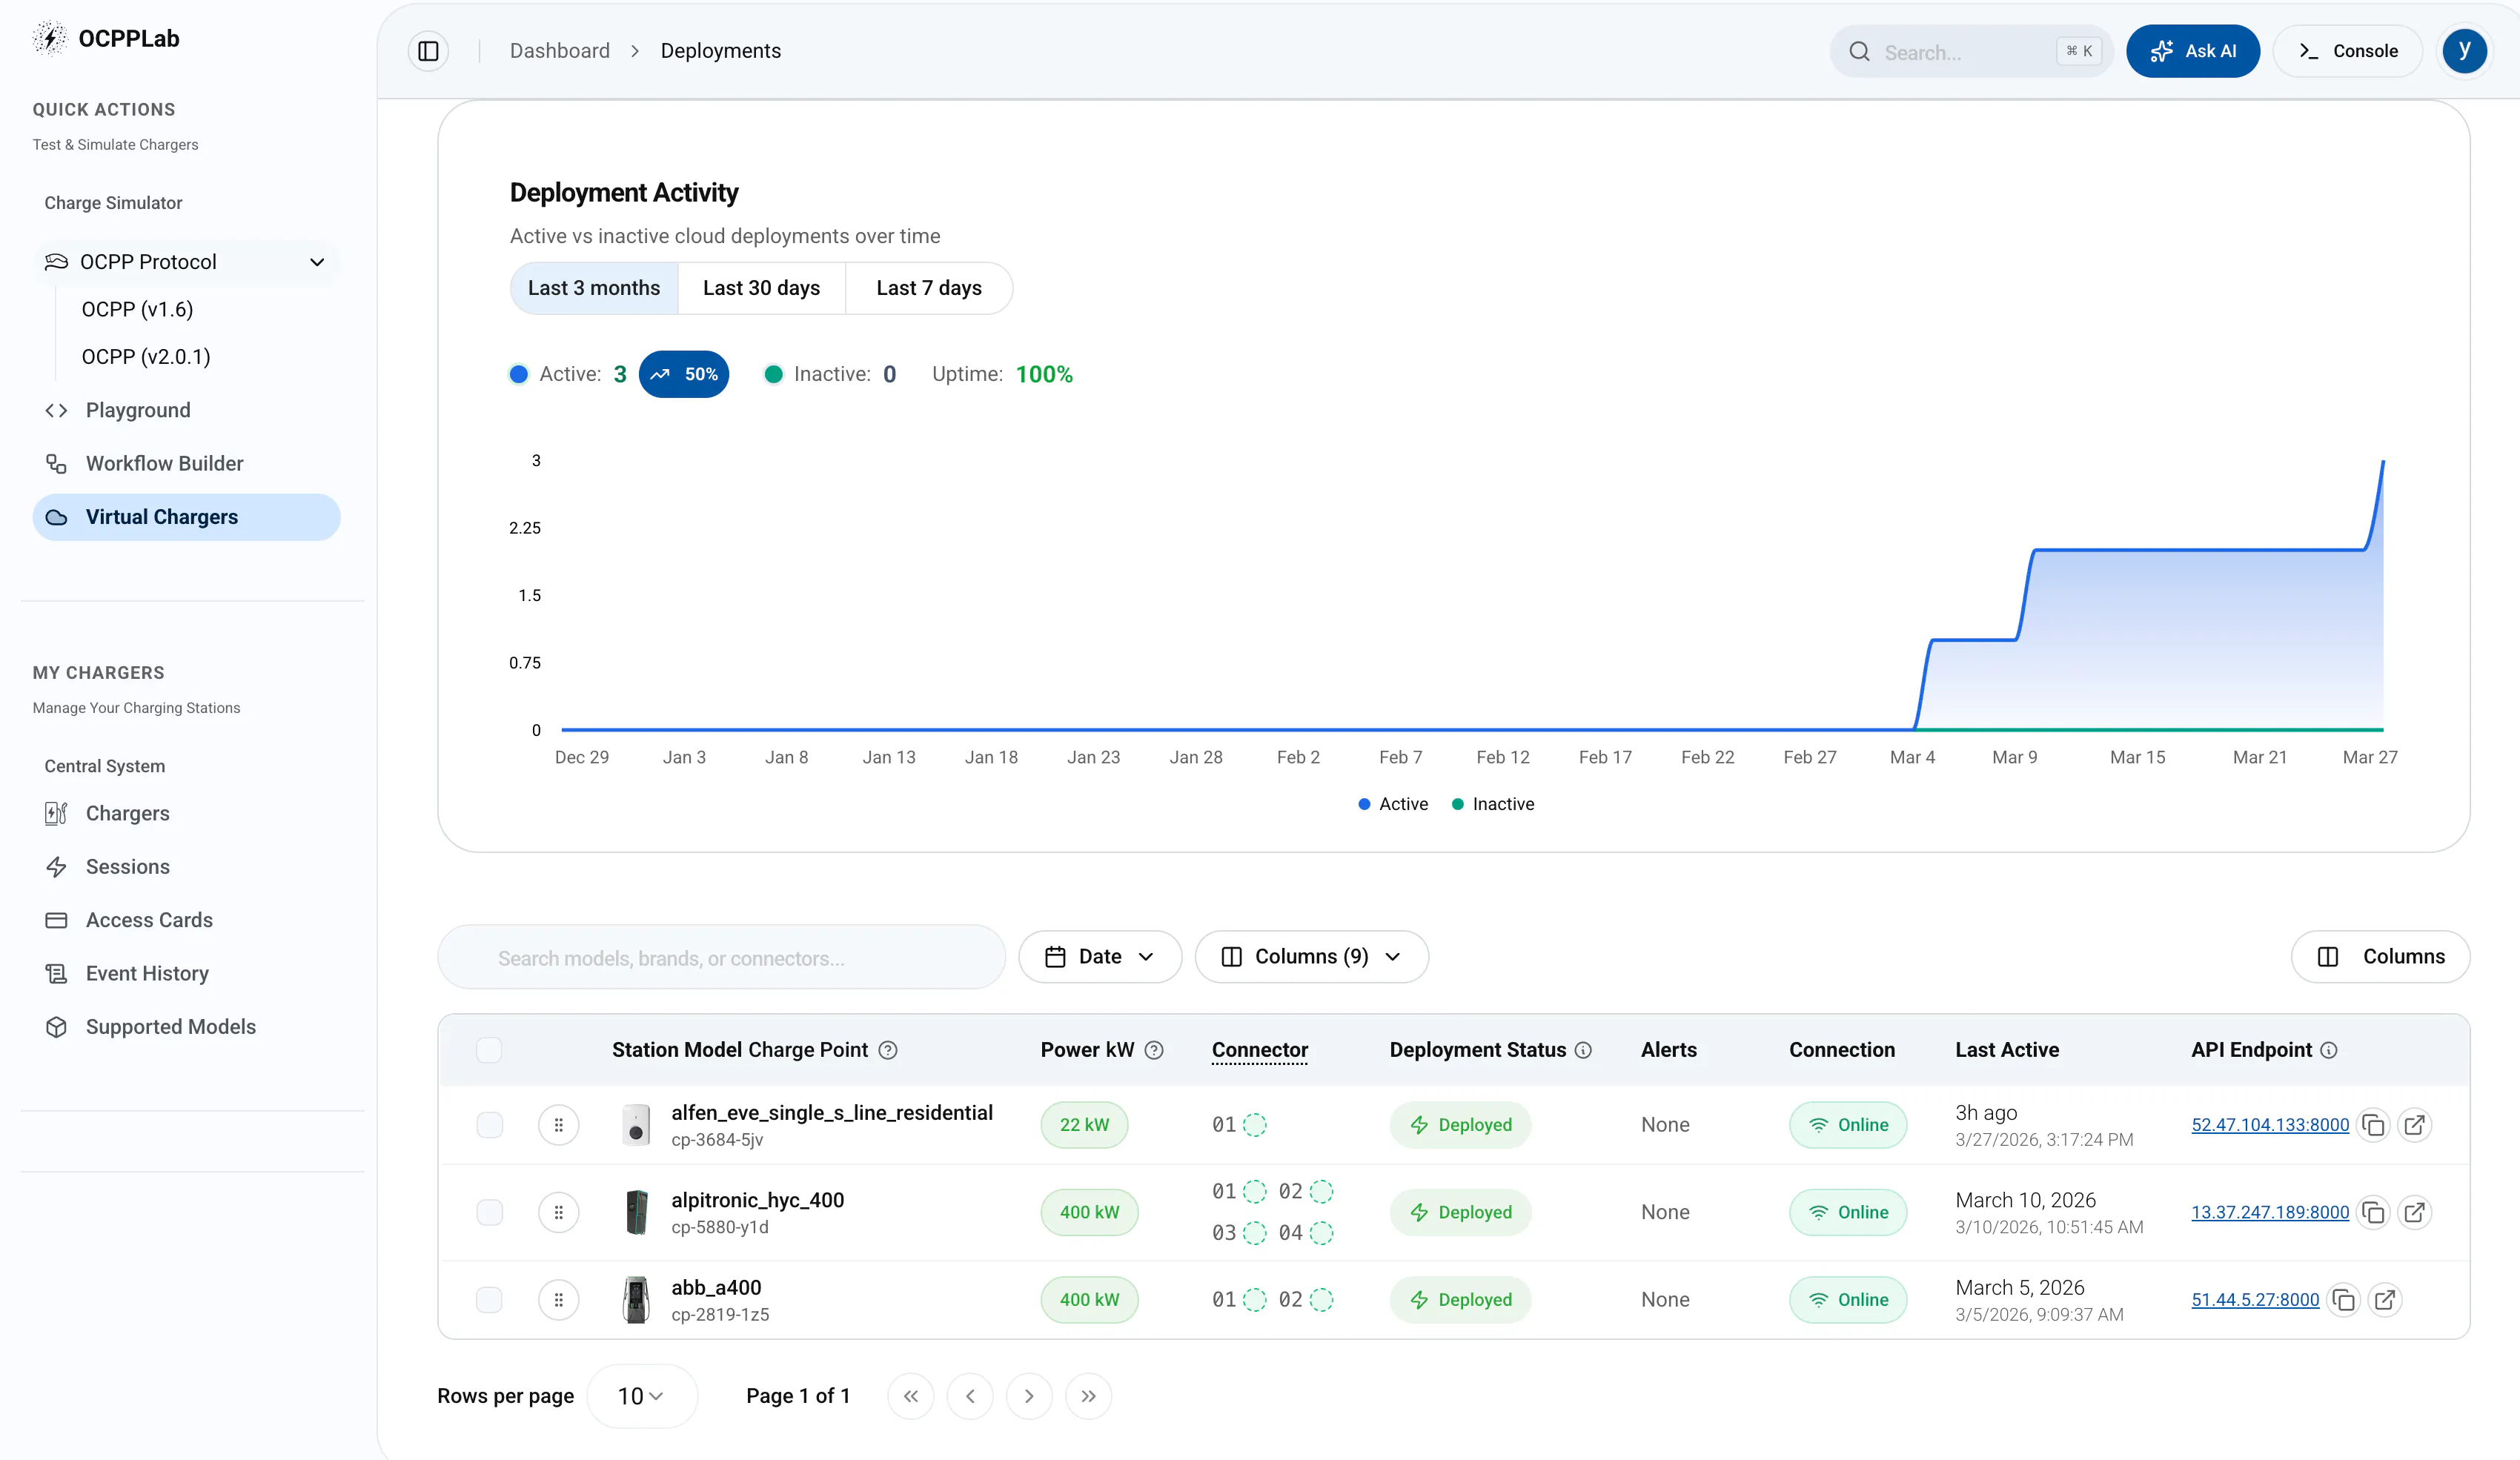Click info icon beside API Endpoint
This screenshot has height=1460, width=2520.
2329,1050
